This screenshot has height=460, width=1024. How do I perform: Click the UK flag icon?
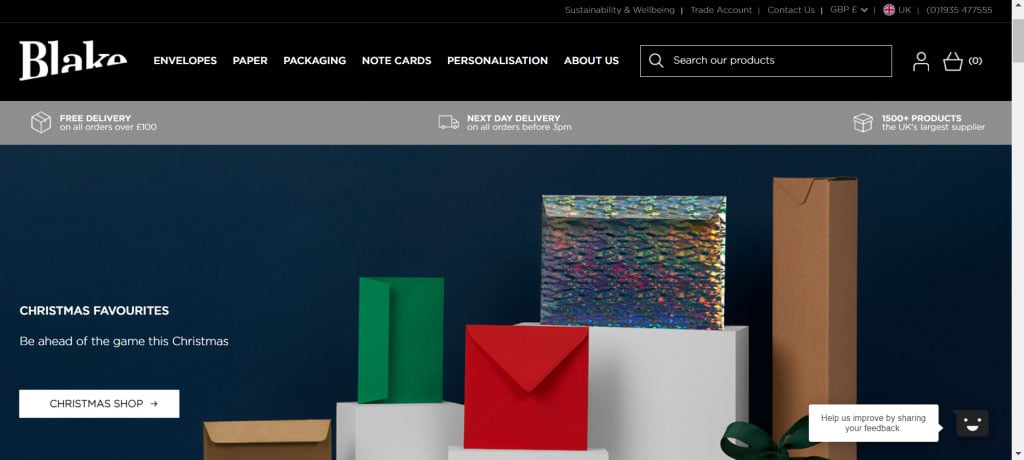(889, 10)
